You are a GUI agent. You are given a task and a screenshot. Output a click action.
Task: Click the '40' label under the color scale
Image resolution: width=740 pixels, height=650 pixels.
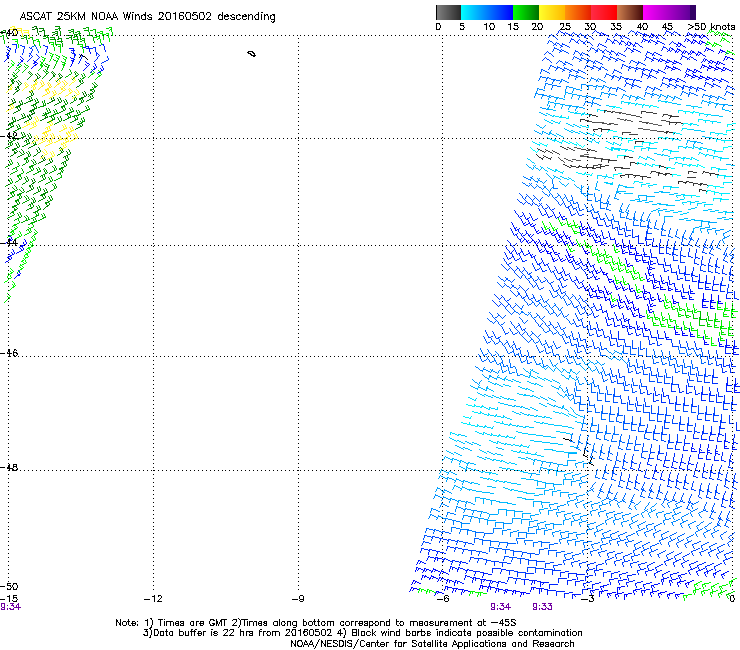(642, 27)
